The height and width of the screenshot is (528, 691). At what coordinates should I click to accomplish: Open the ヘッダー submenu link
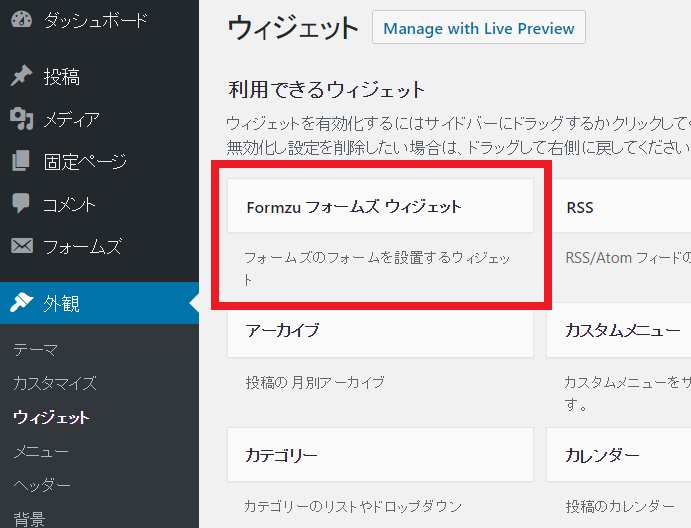coord(41,485)
